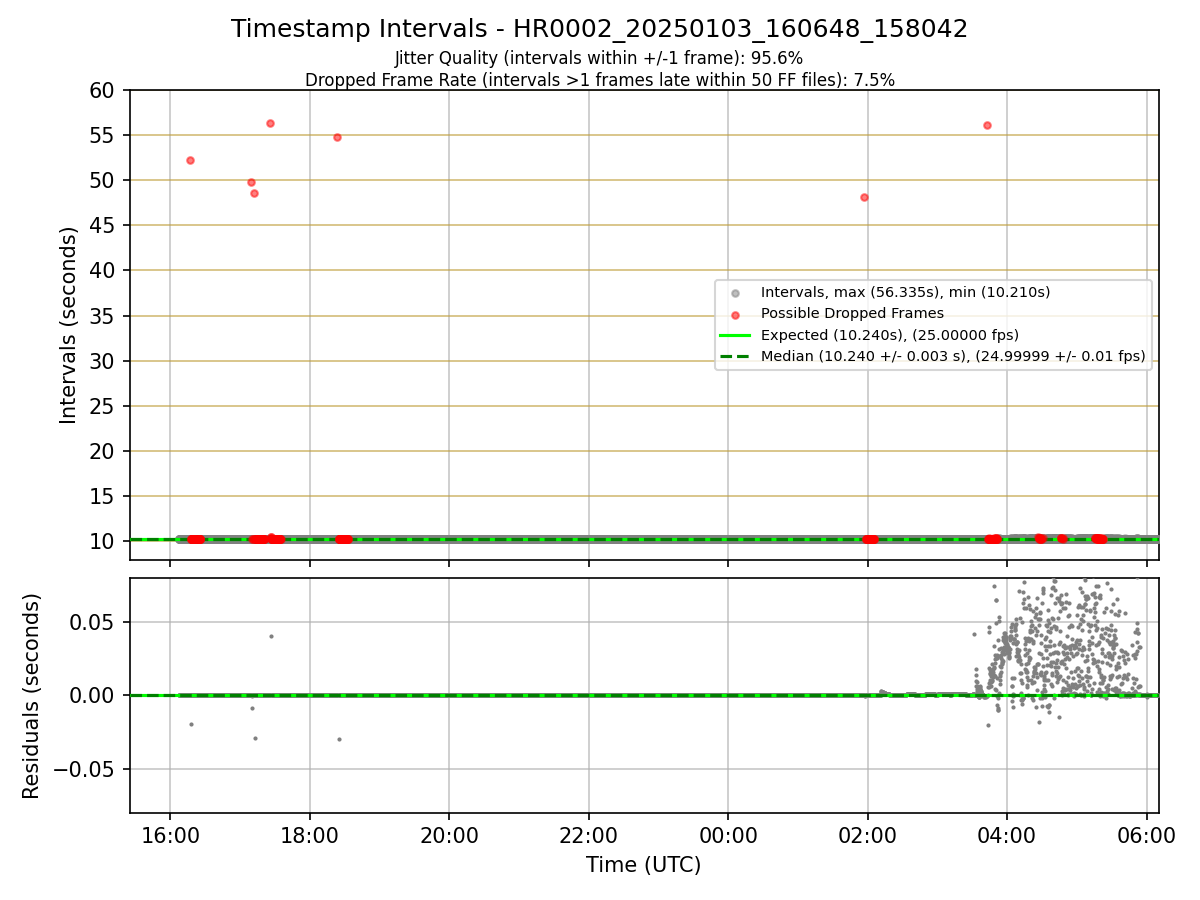Screen dimensions: 1200x900
Task: Click the solid green line sample in legend
Action: pyautogui.click(x=735, y=335)
